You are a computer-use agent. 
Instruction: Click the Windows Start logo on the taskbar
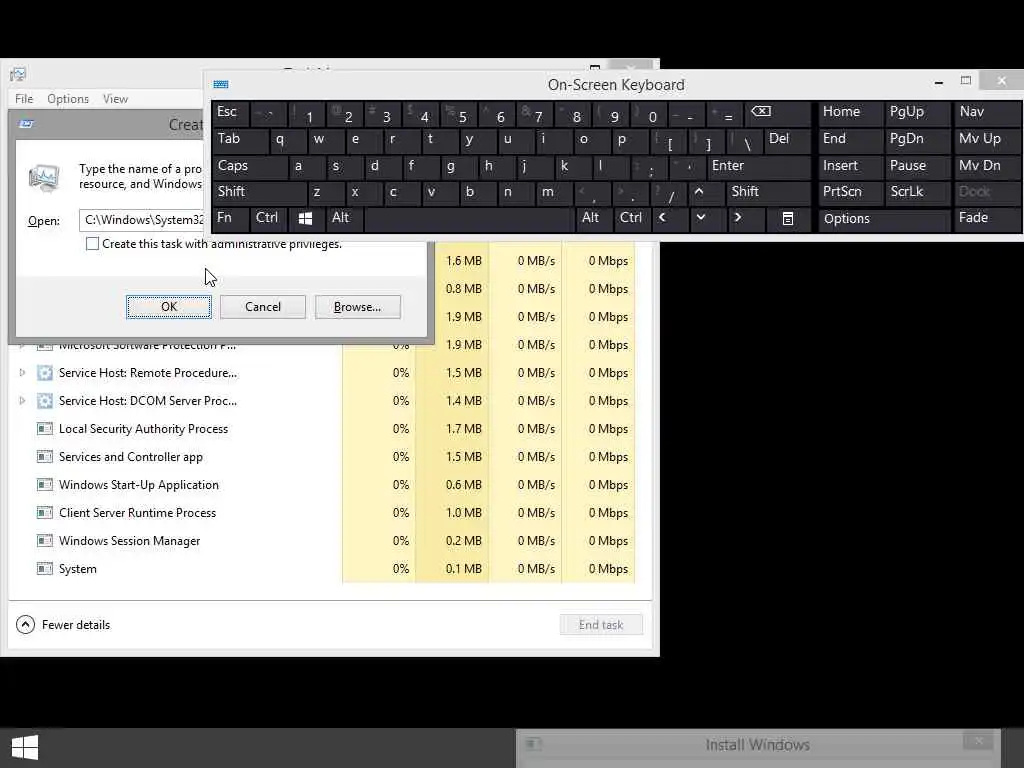tap(25, 747)
